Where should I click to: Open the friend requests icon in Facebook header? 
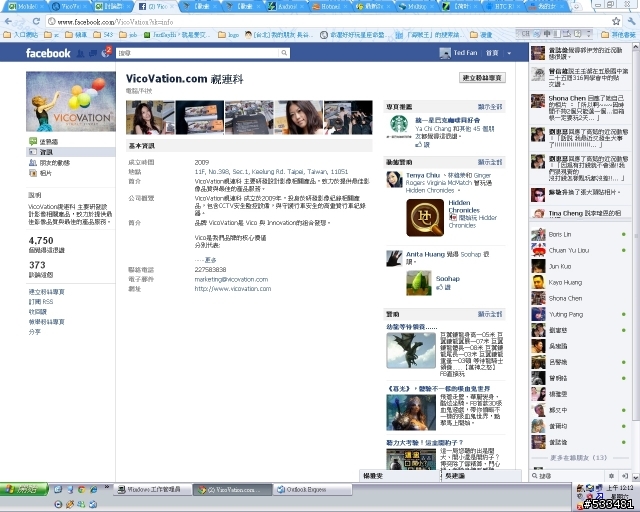click(80, 53)
